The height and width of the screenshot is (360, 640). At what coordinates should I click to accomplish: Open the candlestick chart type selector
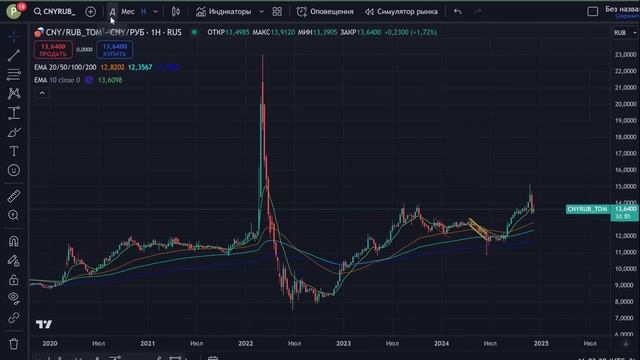pyautogui.click(x=176, y=11)
